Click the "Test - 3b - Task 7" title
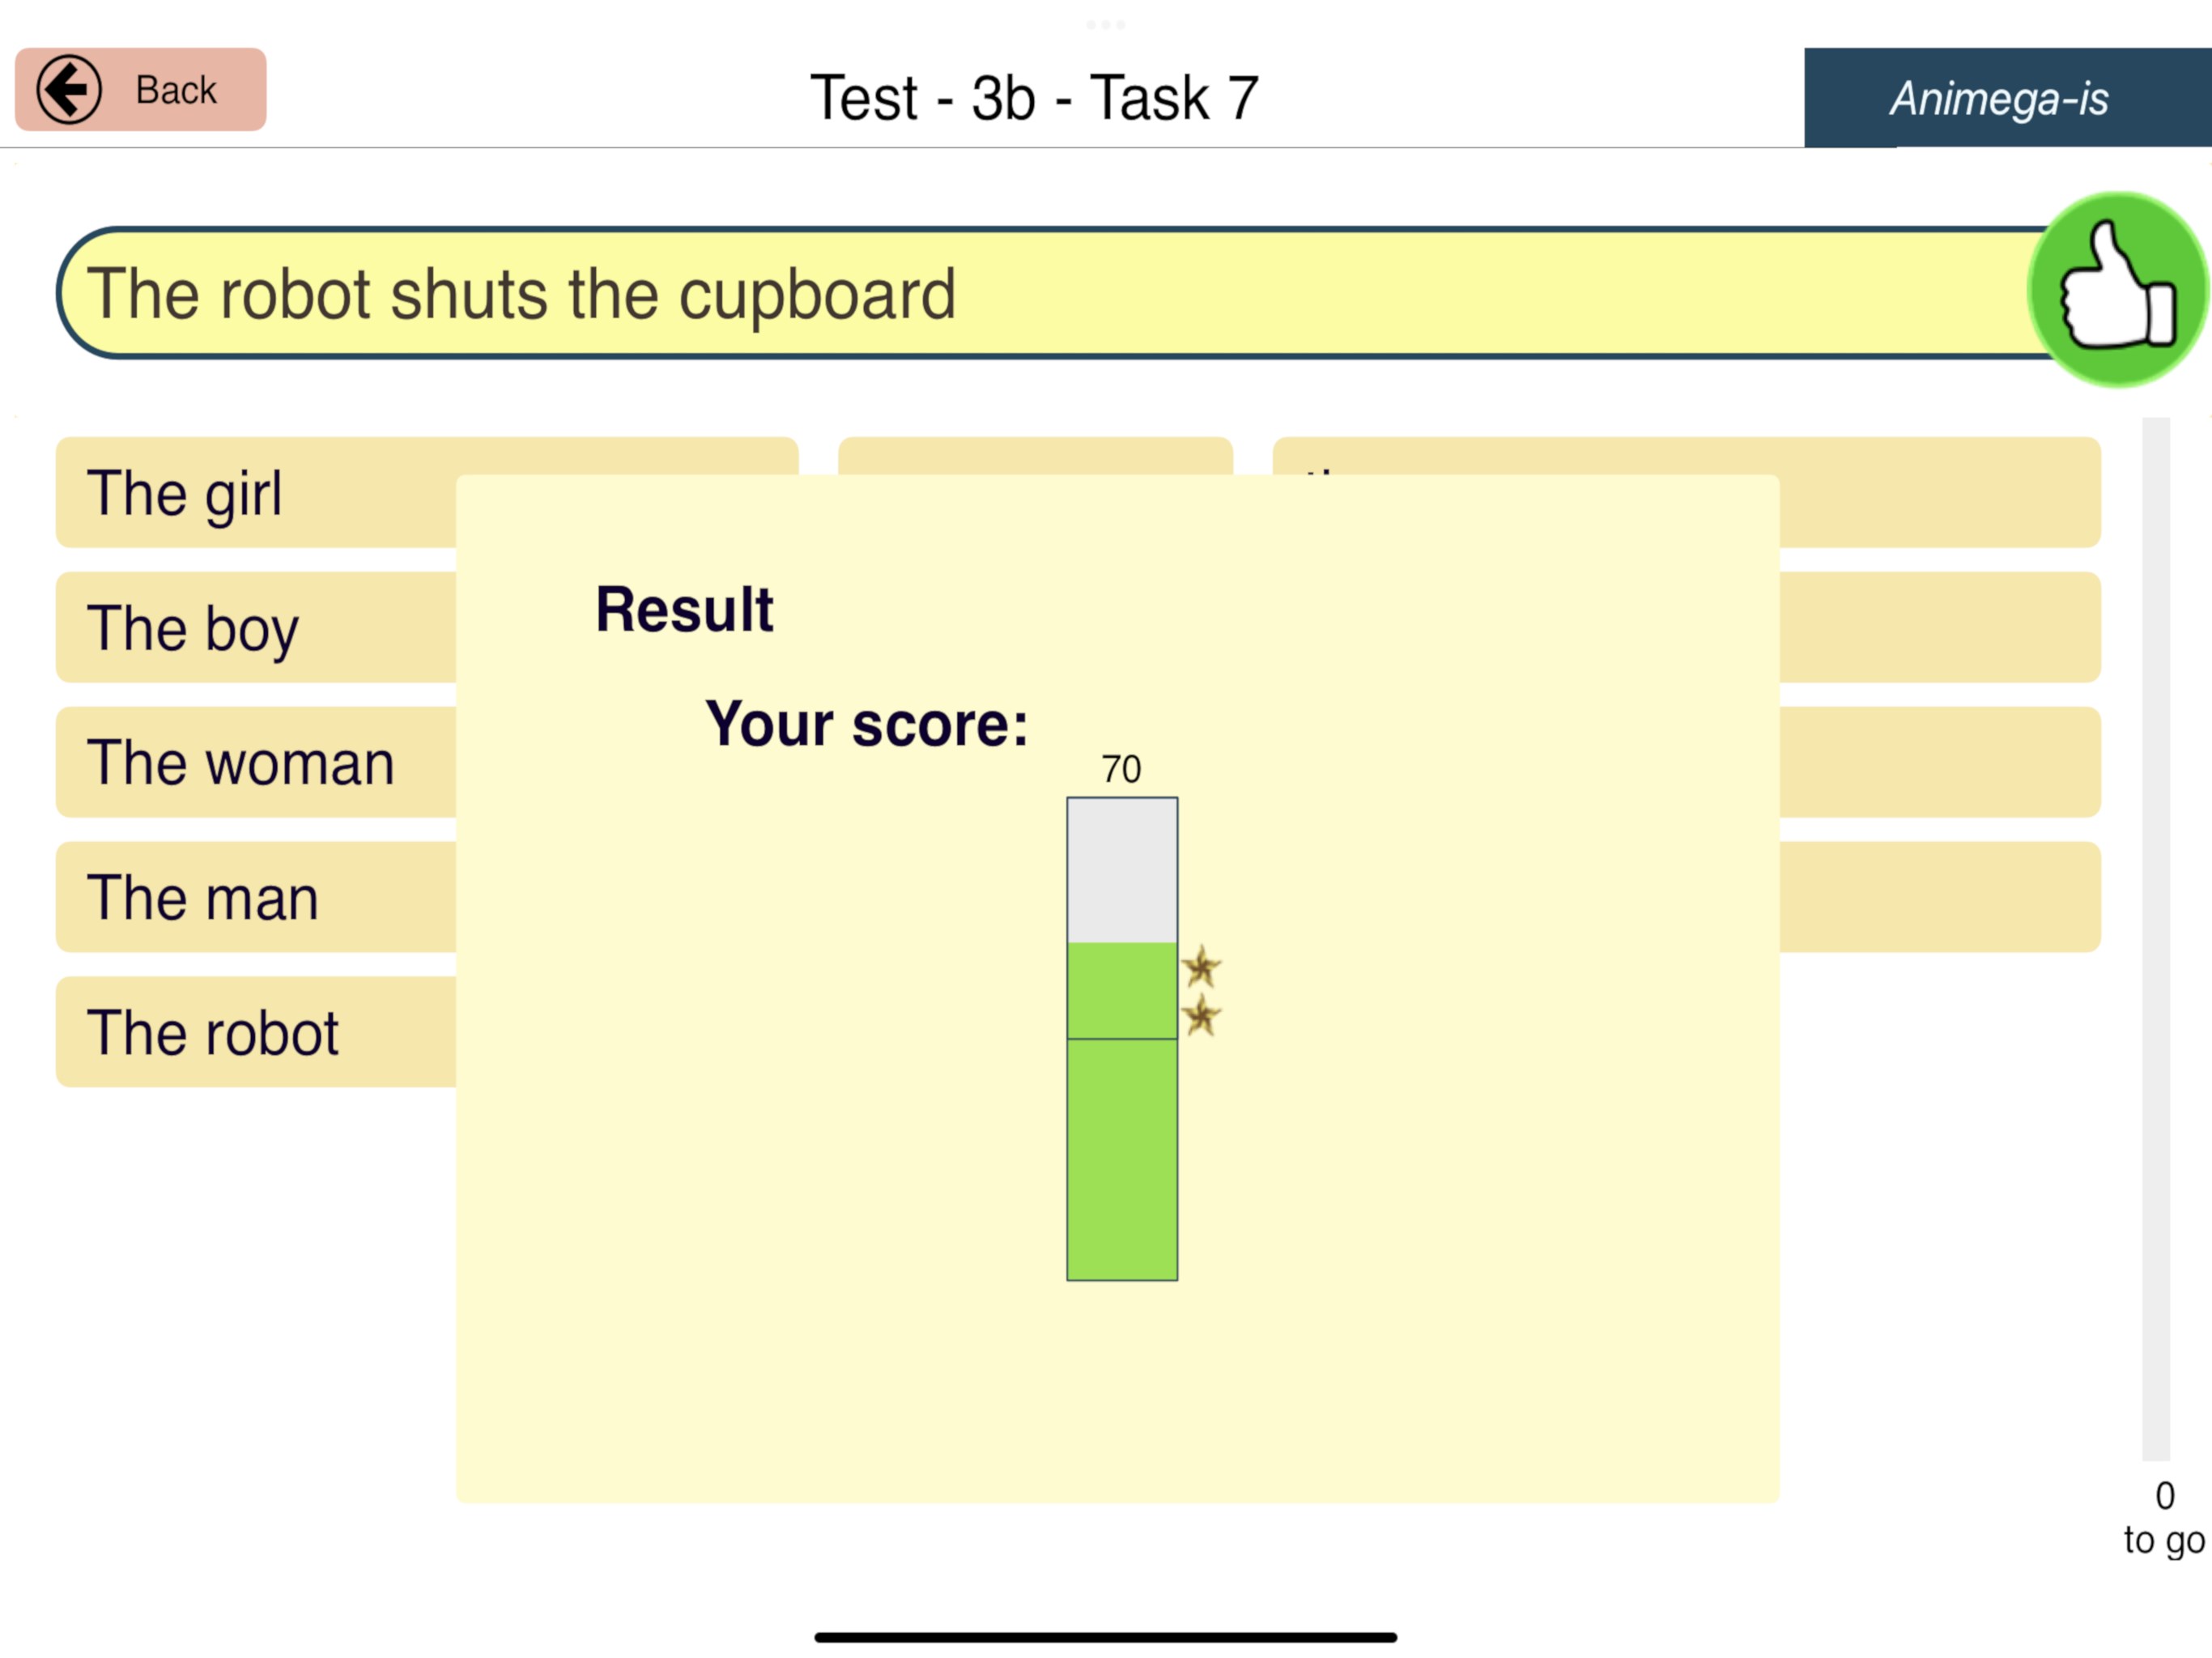This screenshot has width=2212, height=1658. click(1034, 98)
